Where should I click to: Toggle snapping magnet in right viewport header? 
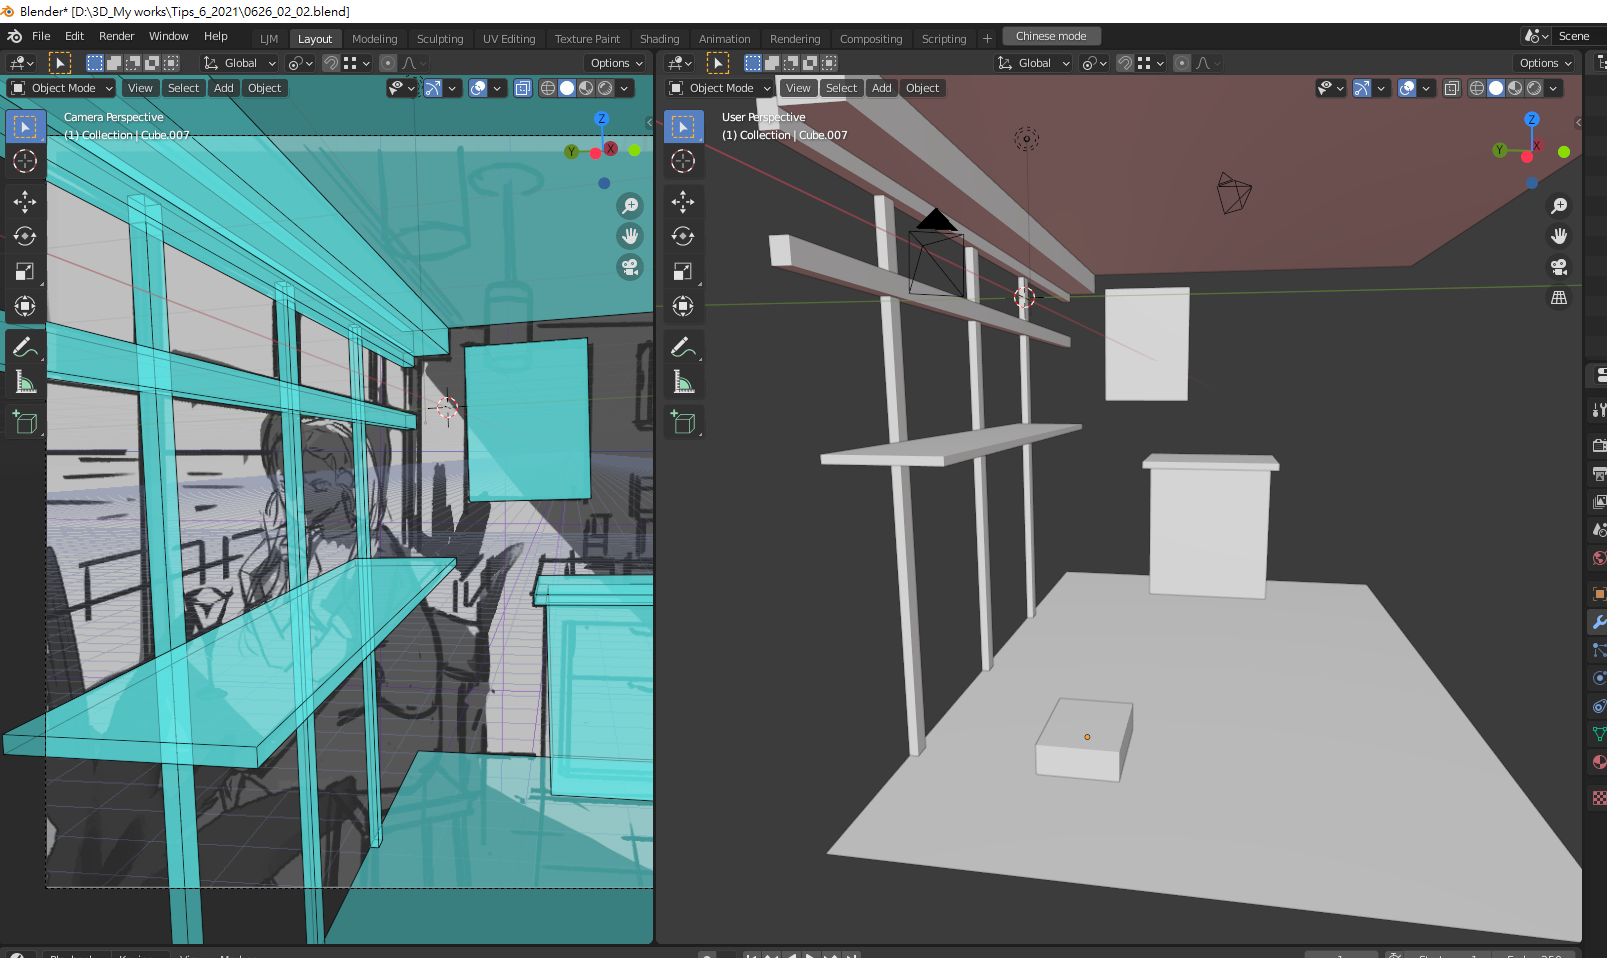click(1125, 63)
